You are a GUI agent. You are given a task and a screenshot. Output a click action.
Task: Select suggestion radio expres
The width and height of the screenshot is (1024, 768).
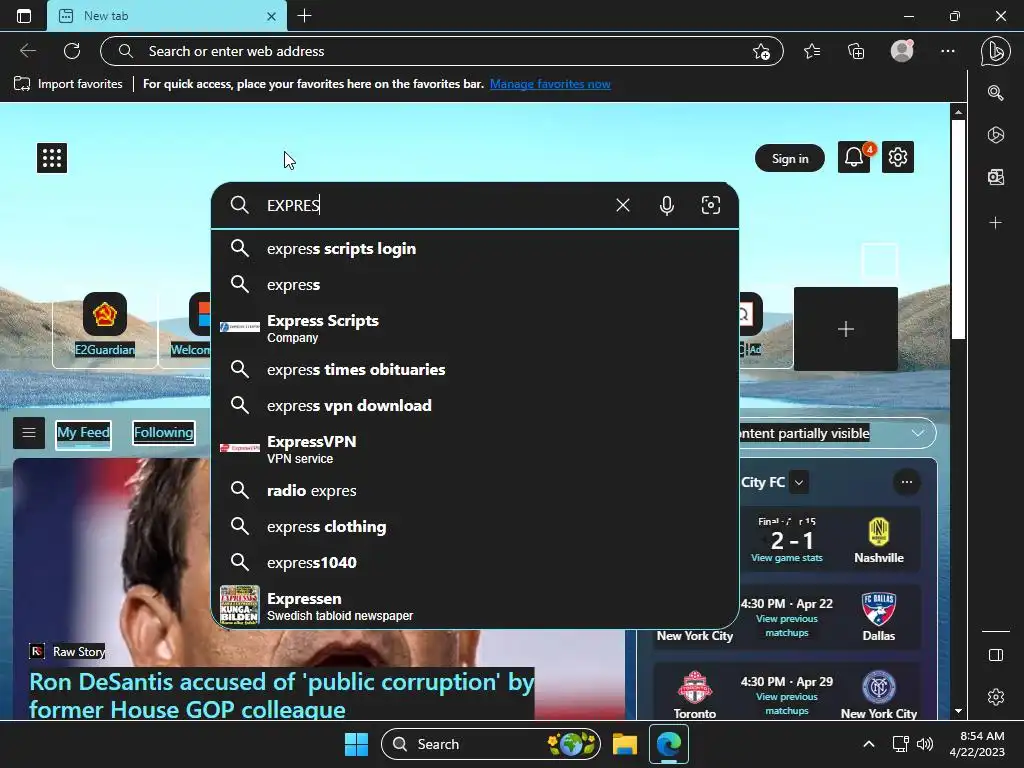coord(475,490)
